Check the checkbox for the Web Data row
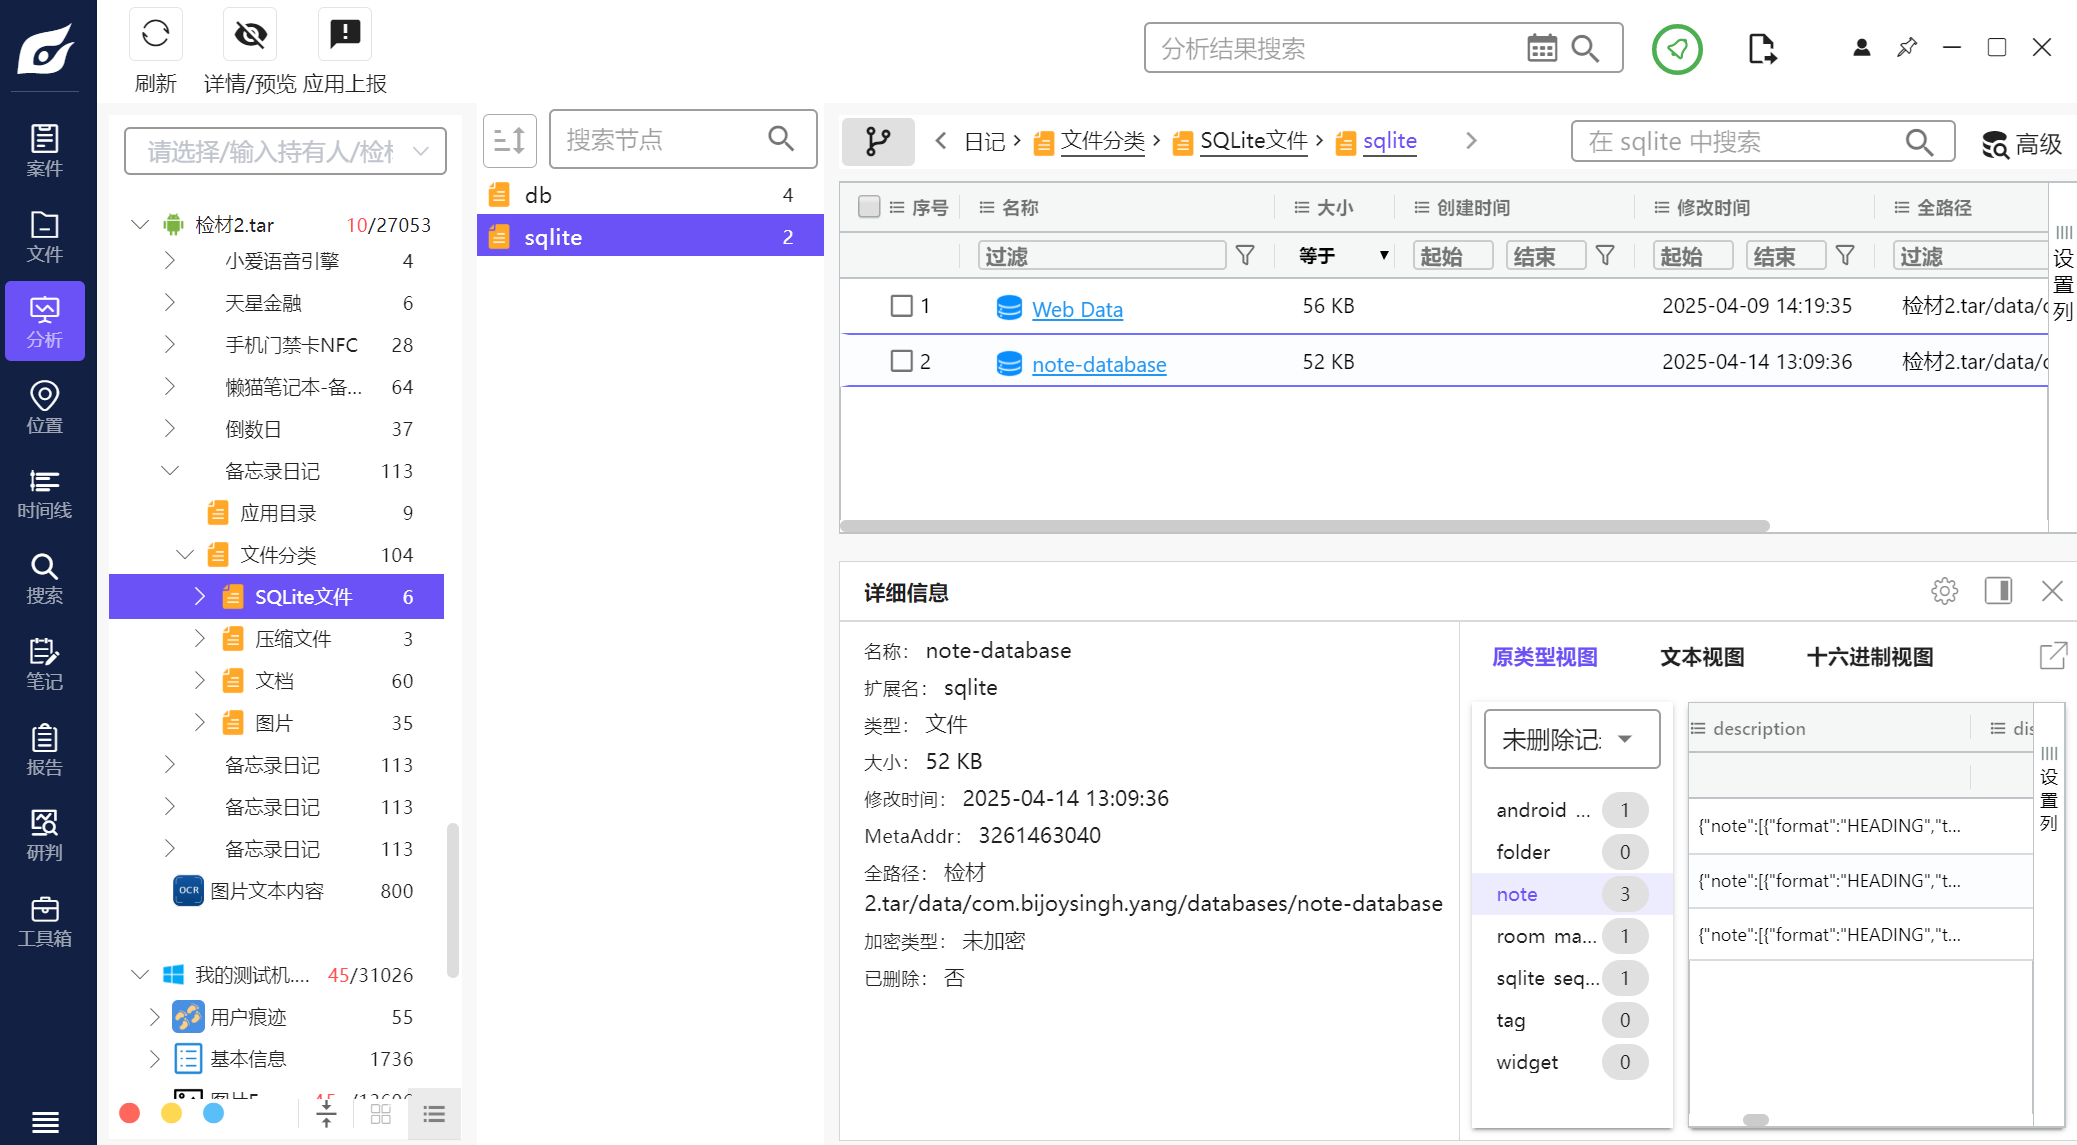2077x1145 pixels. 901,305
